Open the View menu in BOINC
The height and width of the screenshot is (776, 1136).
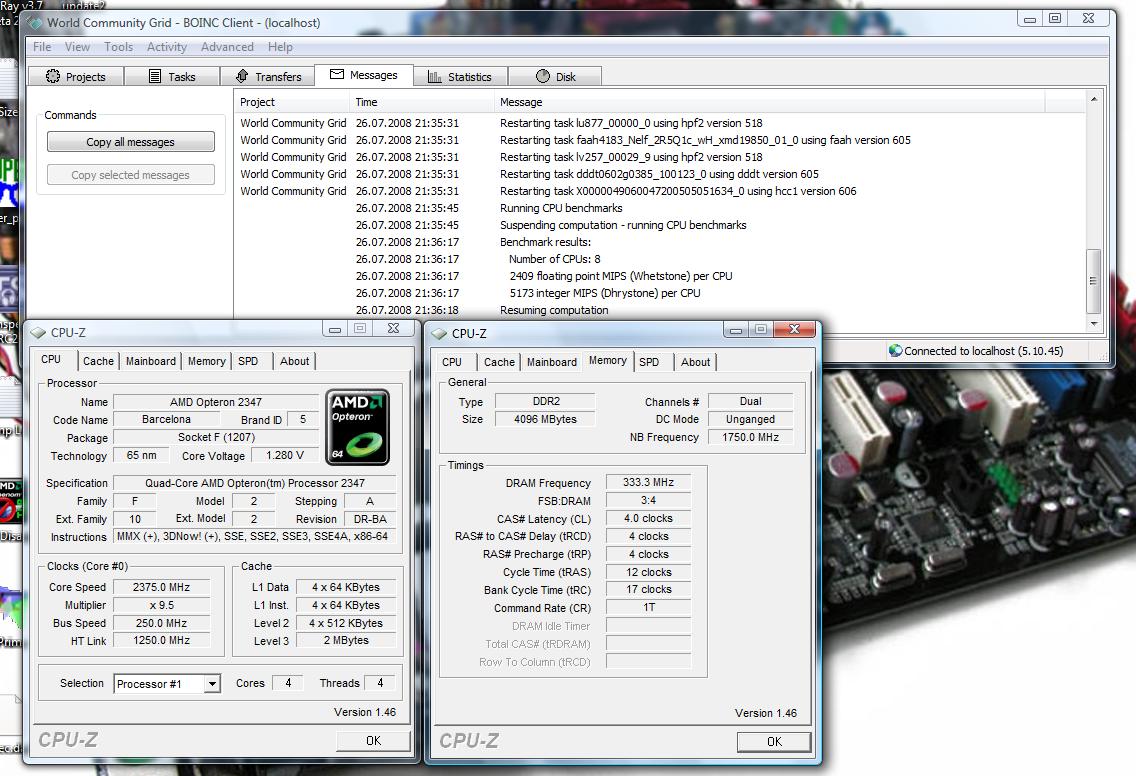pyautogui.click(x=78, y=47)
